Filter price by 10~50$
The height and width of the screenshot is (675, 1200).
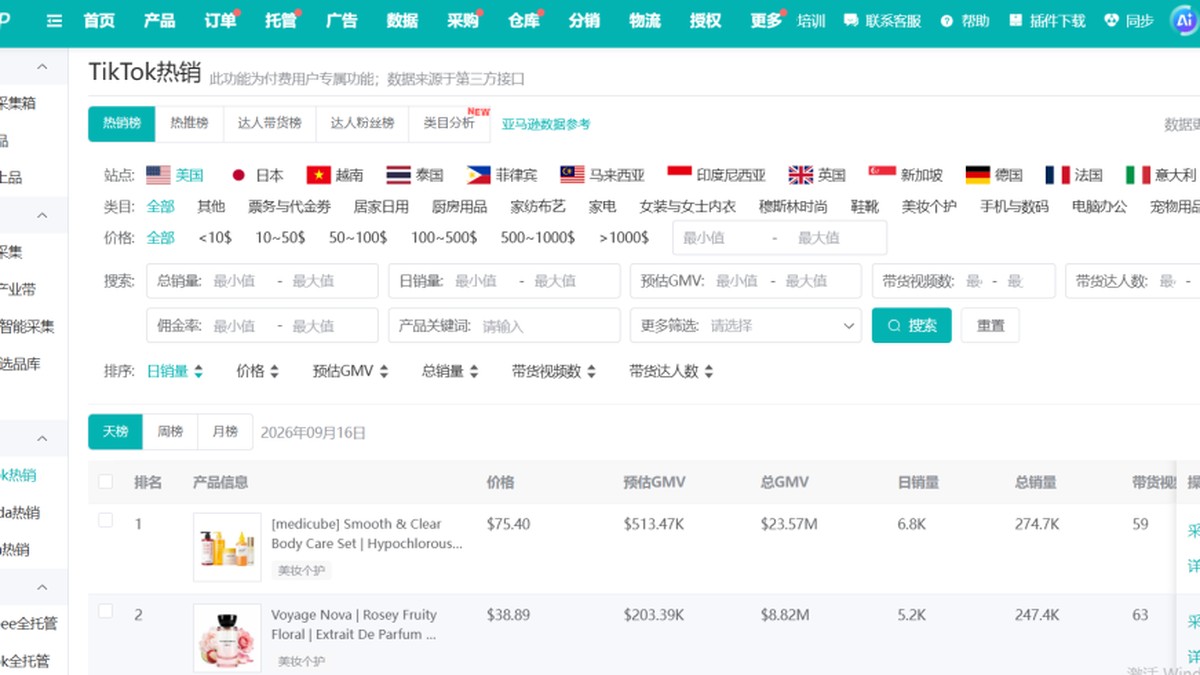click(x=281, y=238)
